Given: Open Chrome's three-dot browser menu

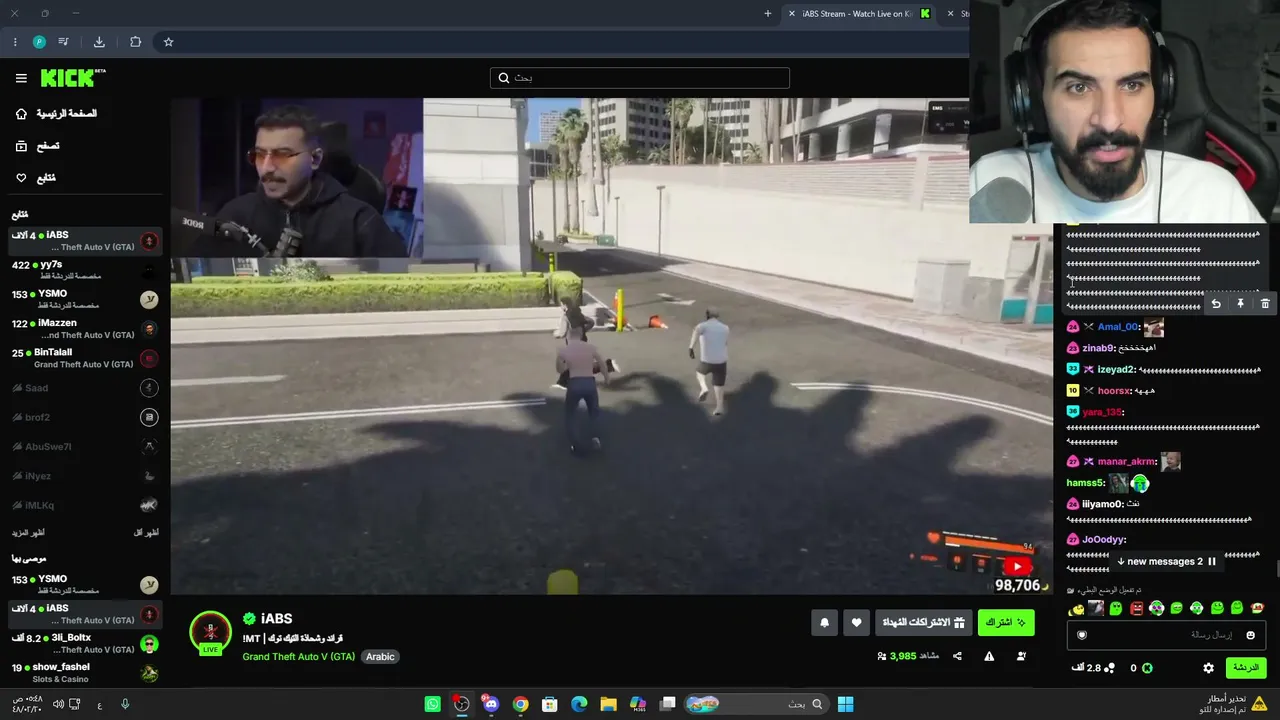Looking at the screenshot, I should pos(15,42).
